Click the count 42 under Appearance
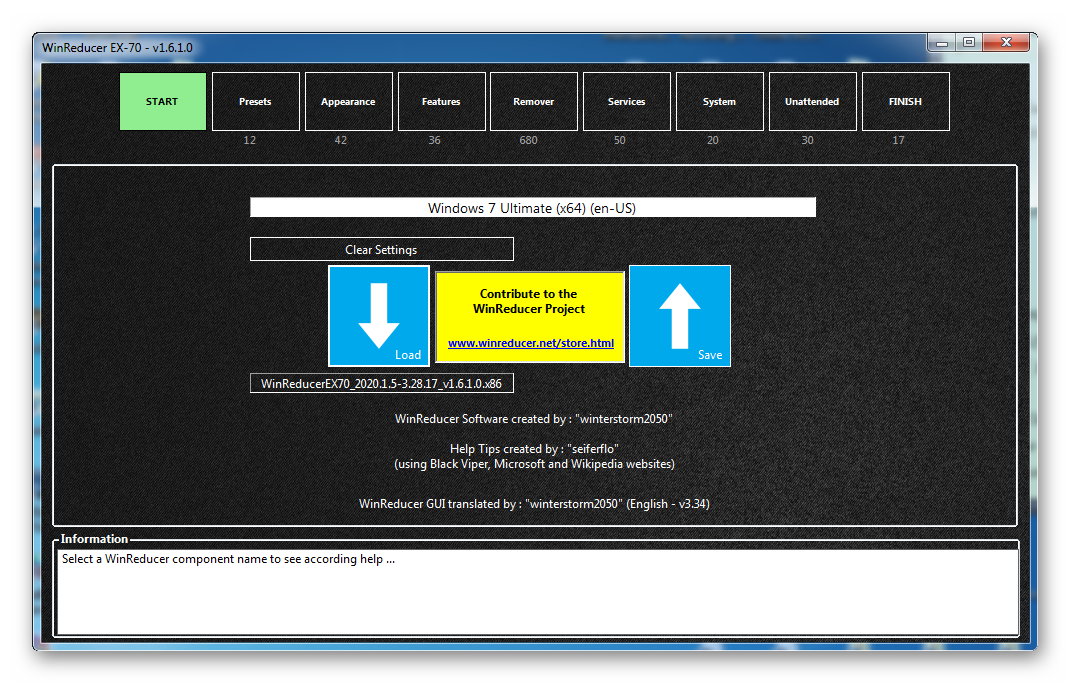The image size is (1071, 684). coord(340,140)
